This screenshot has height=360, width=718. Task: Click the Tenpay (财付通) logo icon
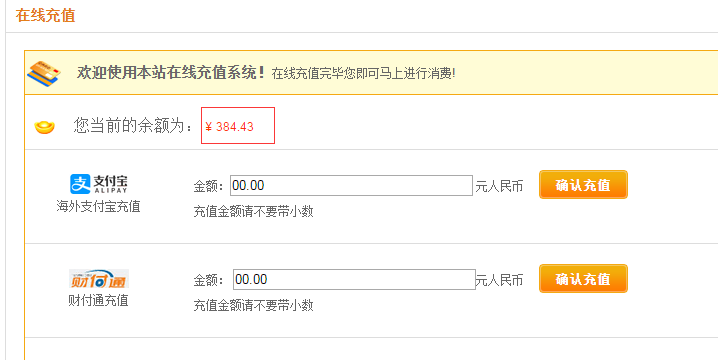tap(99, 279)
